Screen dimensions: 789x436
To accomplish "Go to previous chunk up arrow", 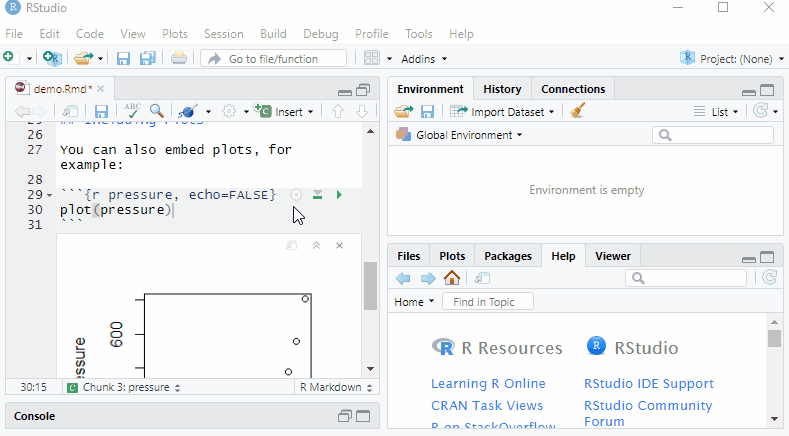I will 338,111.
